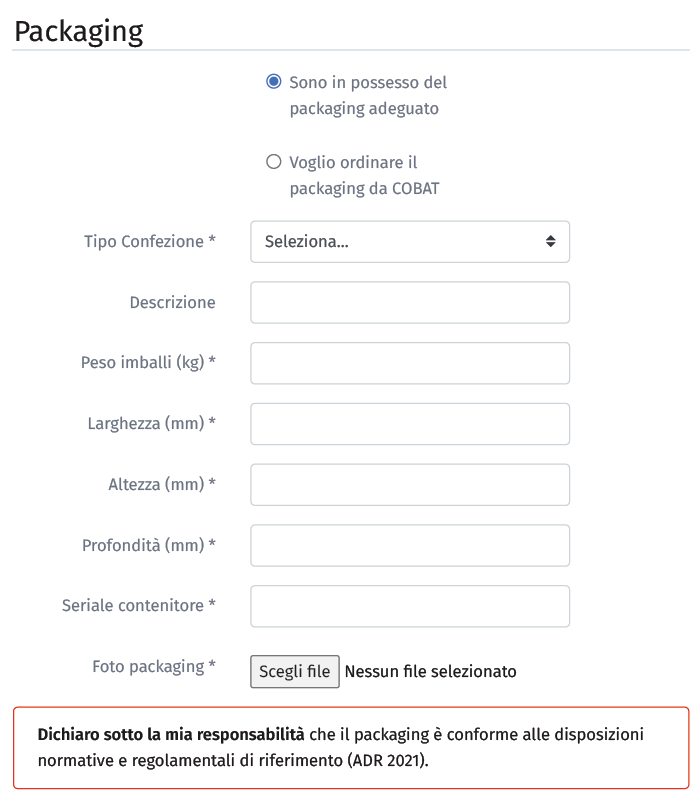Image resolution: width=696 pixels, height=796 pixels.
Task: Click the Descrizione text field
Action: 409,302
